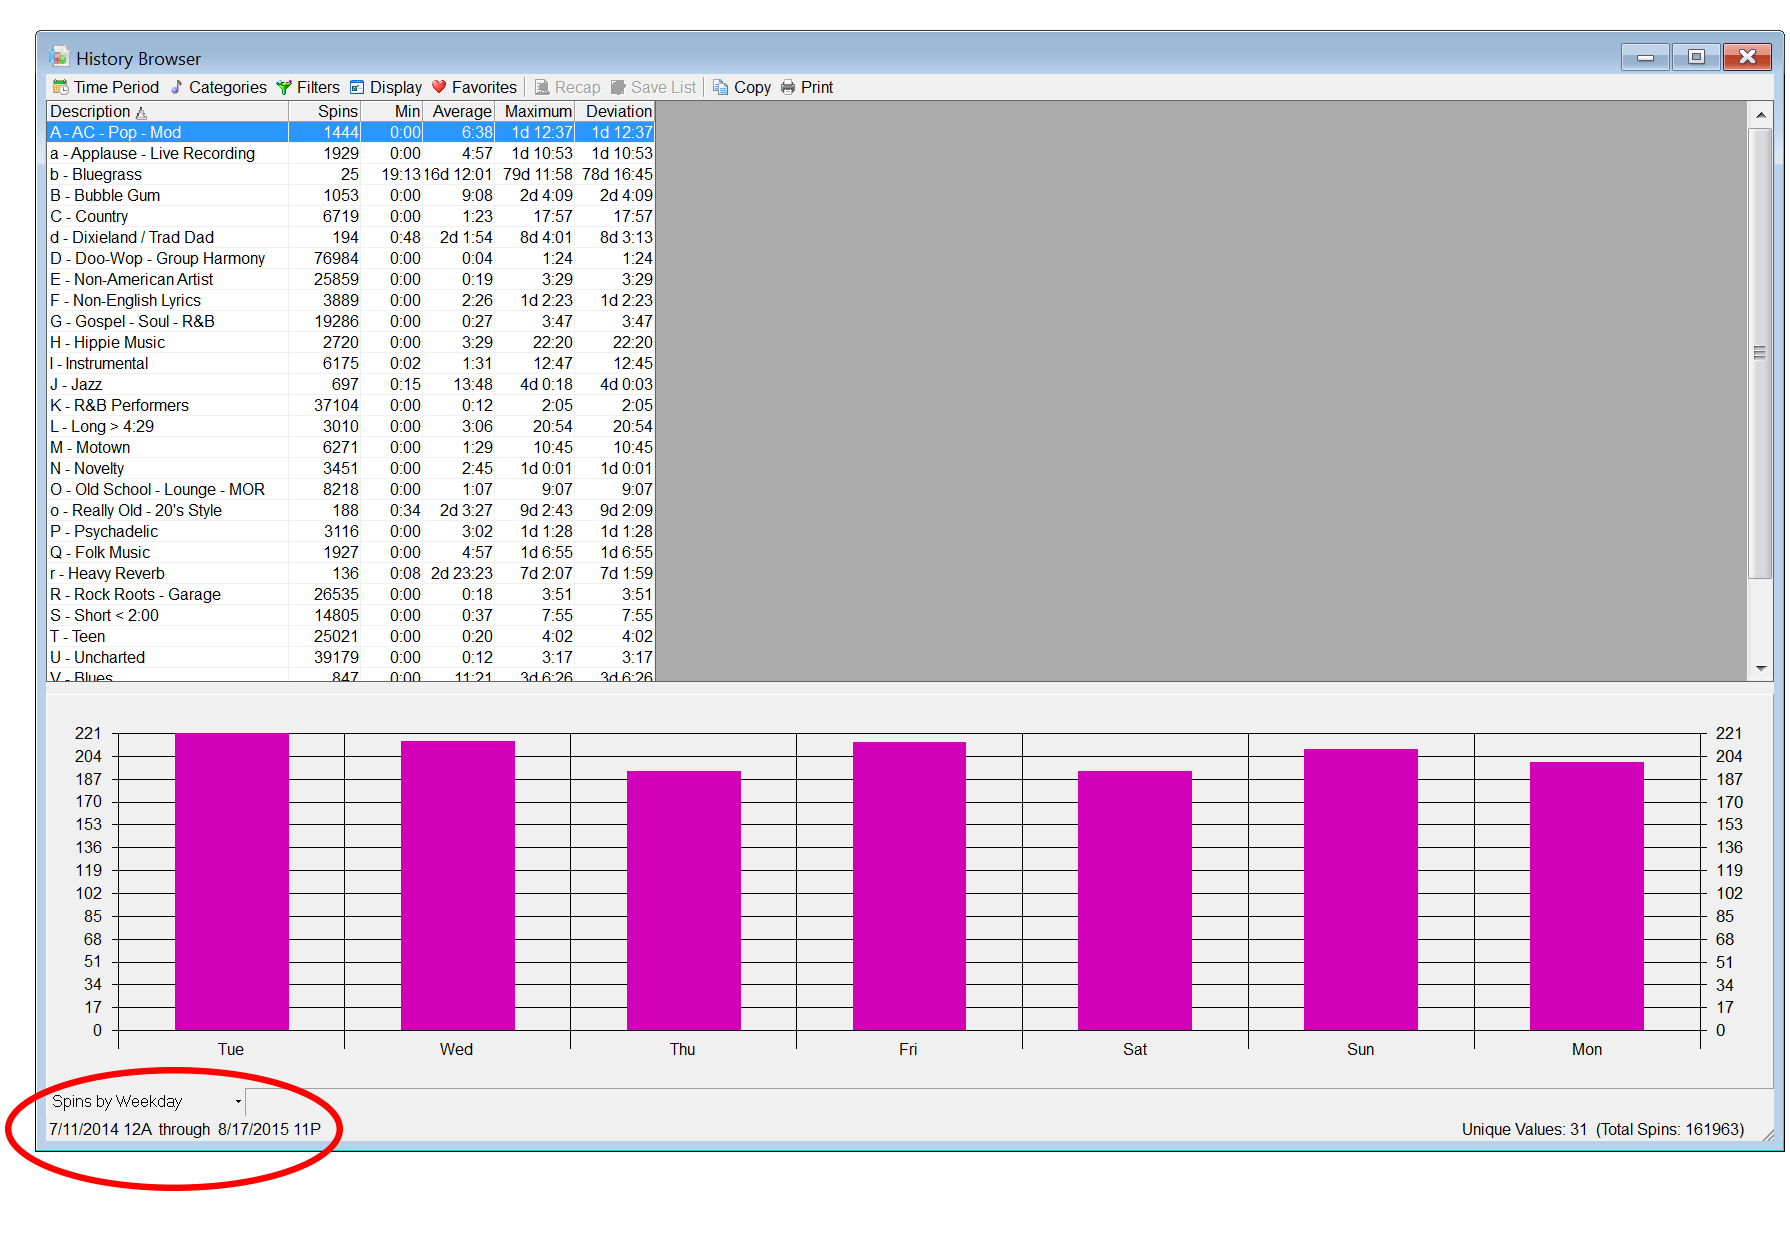The width and height of the screenshot is (1790, 1247).
Task: Maximize the History Browser window
Action: 1696,57
